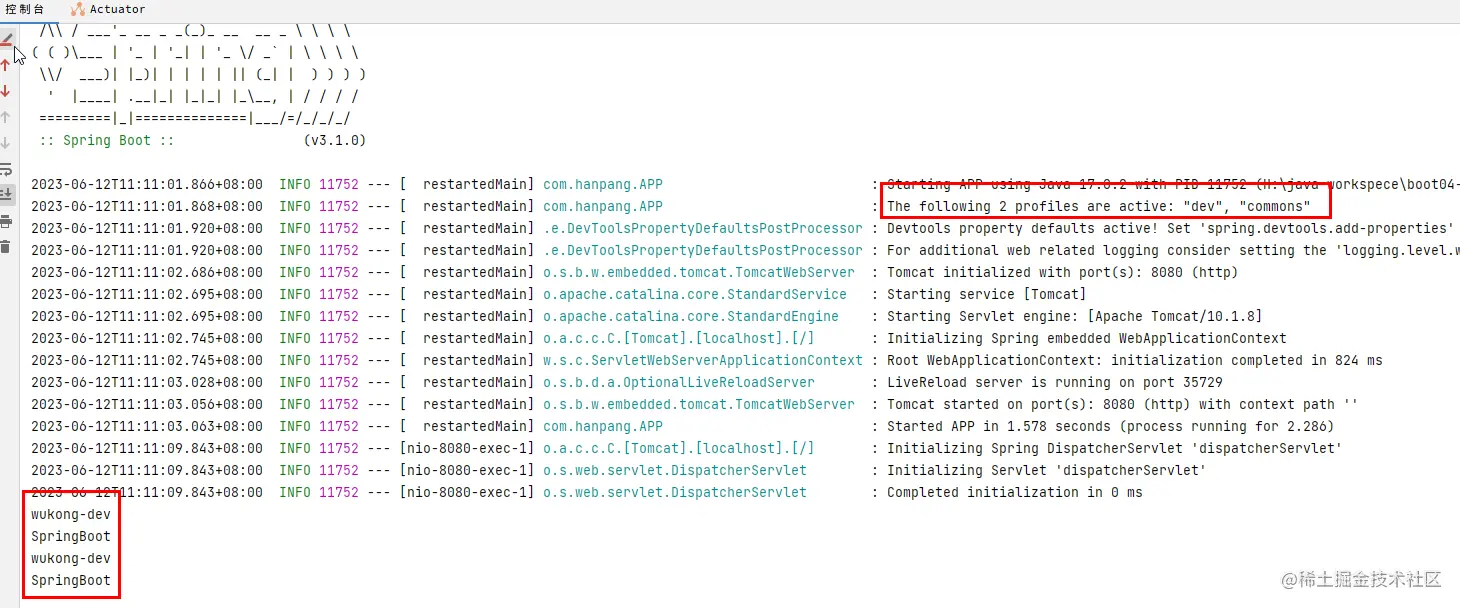Click the timestamp 2023-06-12T11:11:03.063+08:00
The height and width of the screenshot is (608, 1460).
point(147,426)
